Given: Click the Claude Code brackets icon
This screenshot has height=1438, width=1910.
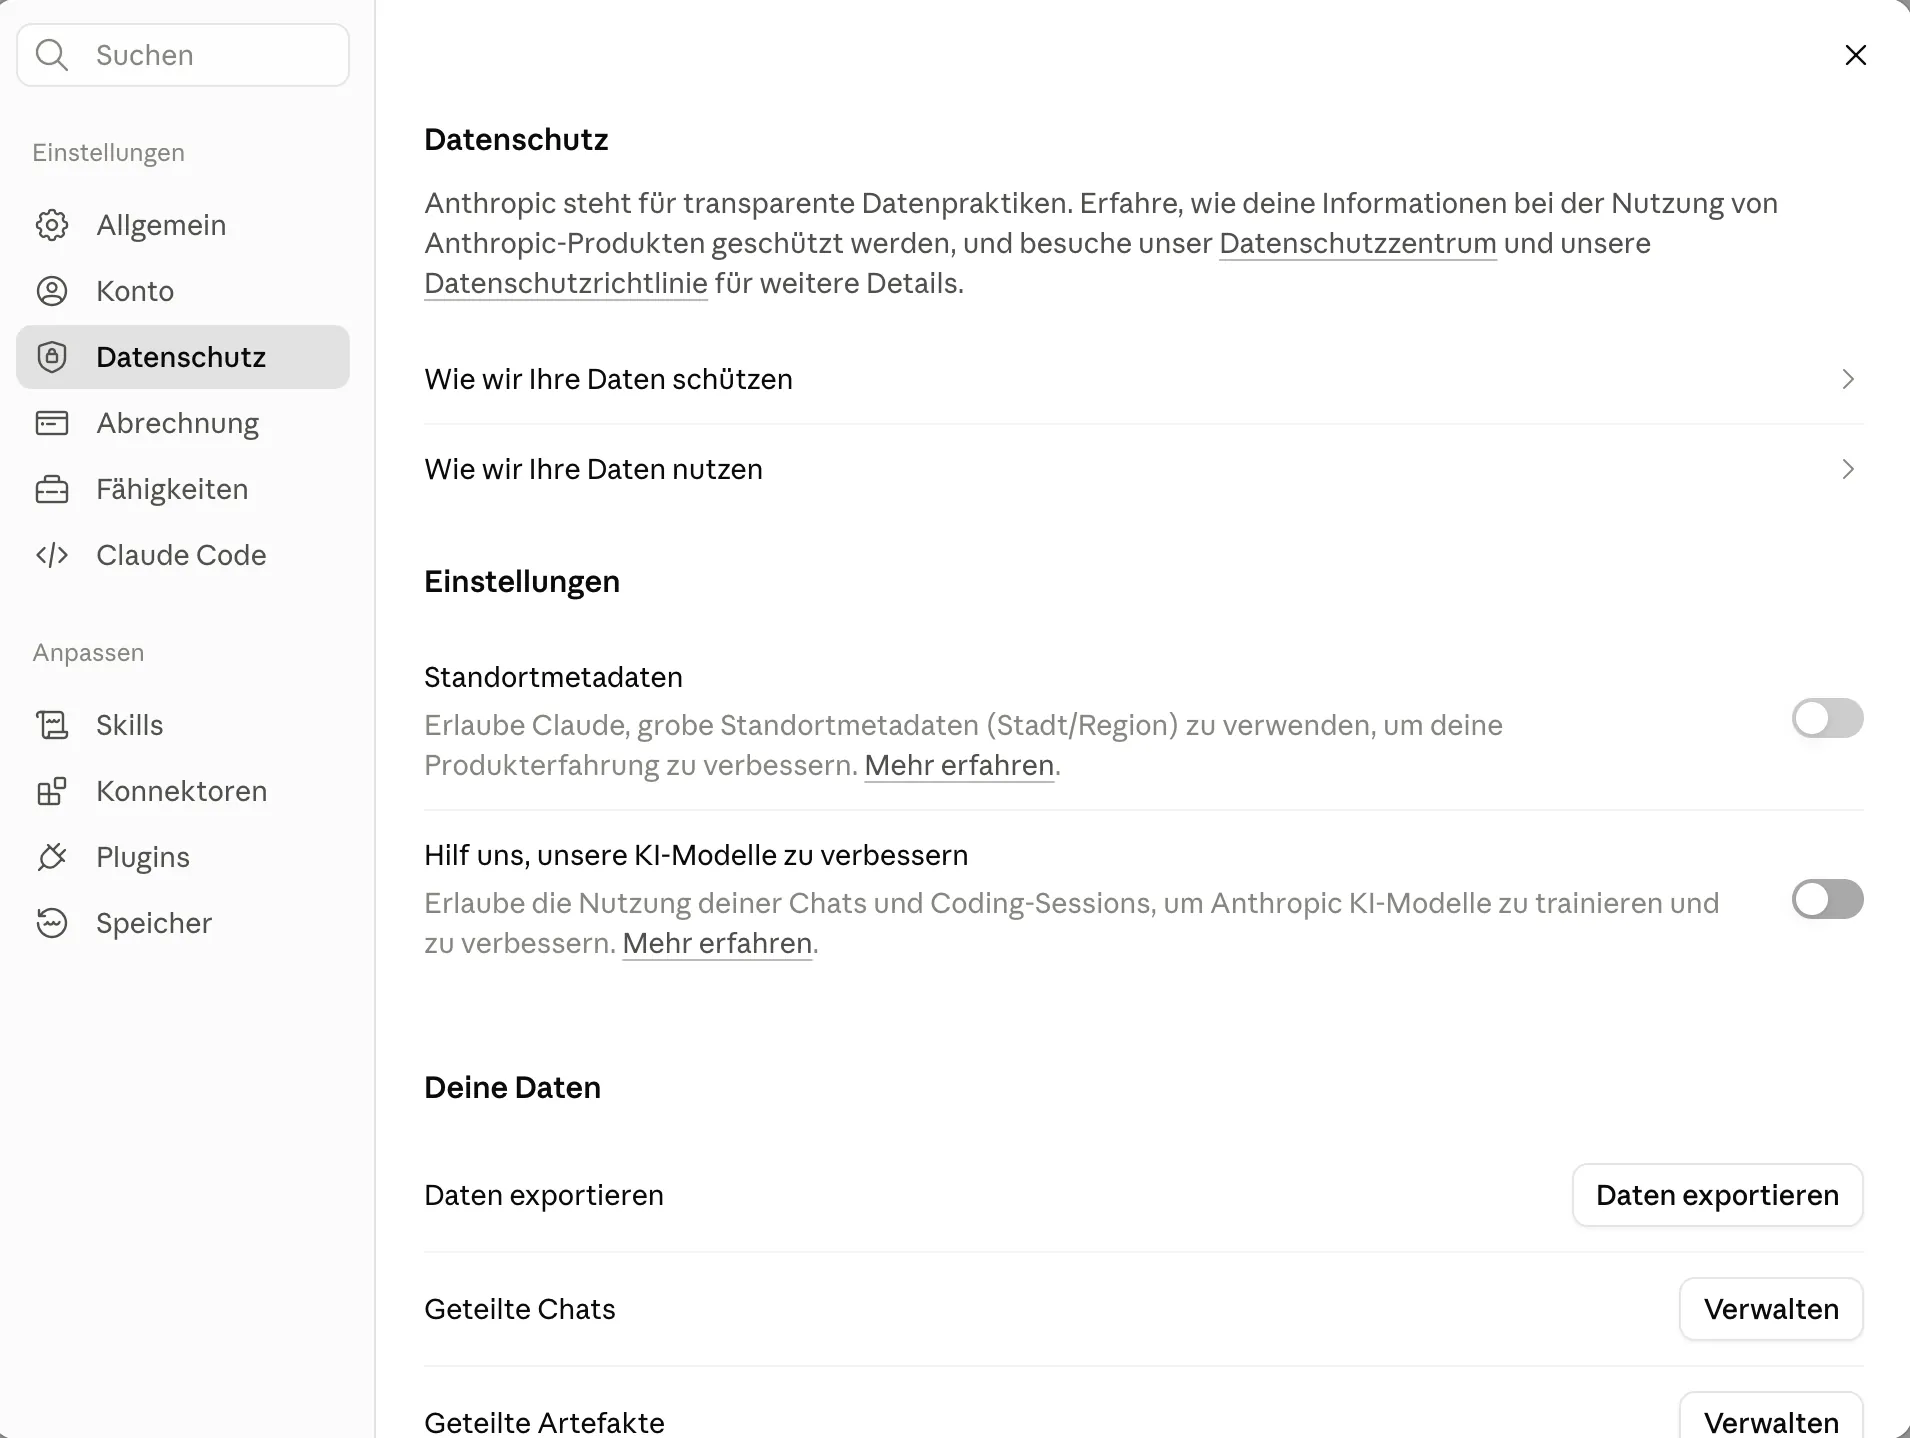Looking at the screenshot, I should 52,555.
